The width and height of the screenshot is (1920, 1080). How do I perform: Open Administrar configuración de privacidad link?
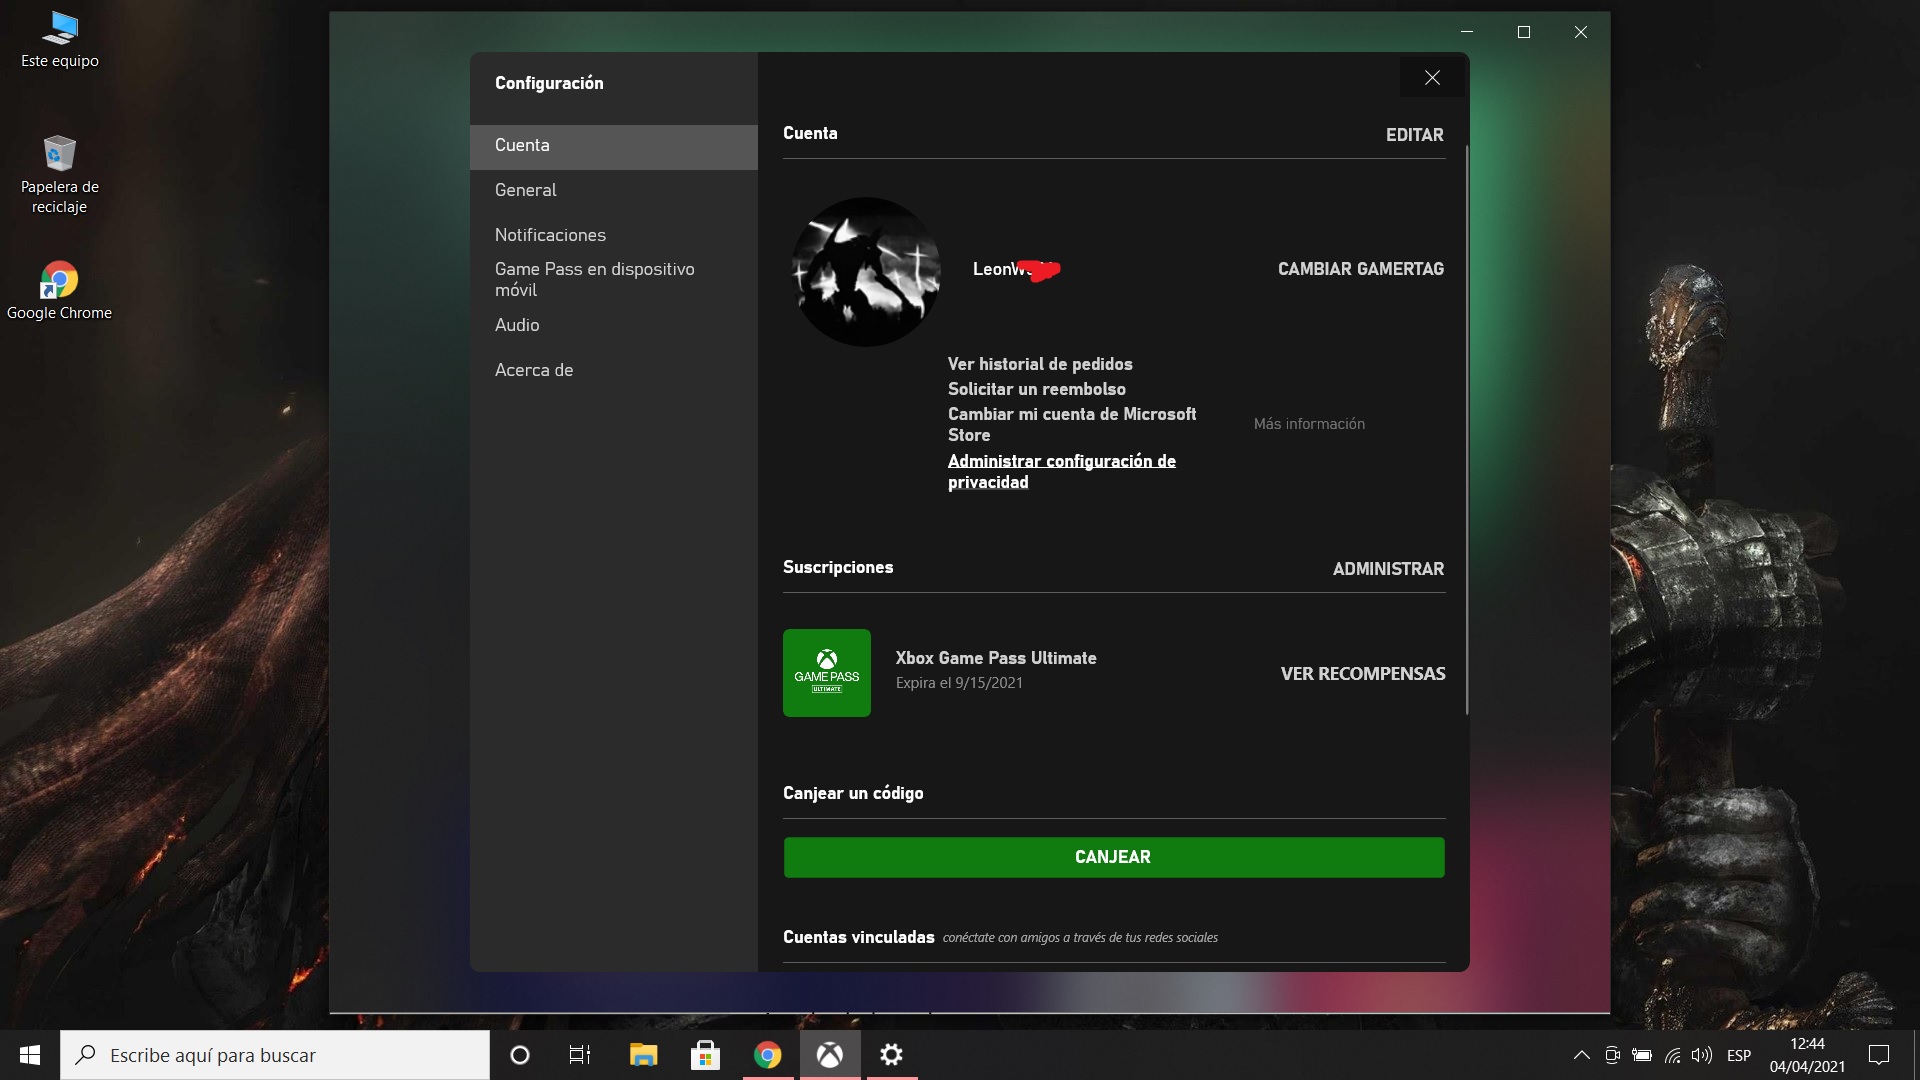pyautogui.click(x=1061, y=471)
